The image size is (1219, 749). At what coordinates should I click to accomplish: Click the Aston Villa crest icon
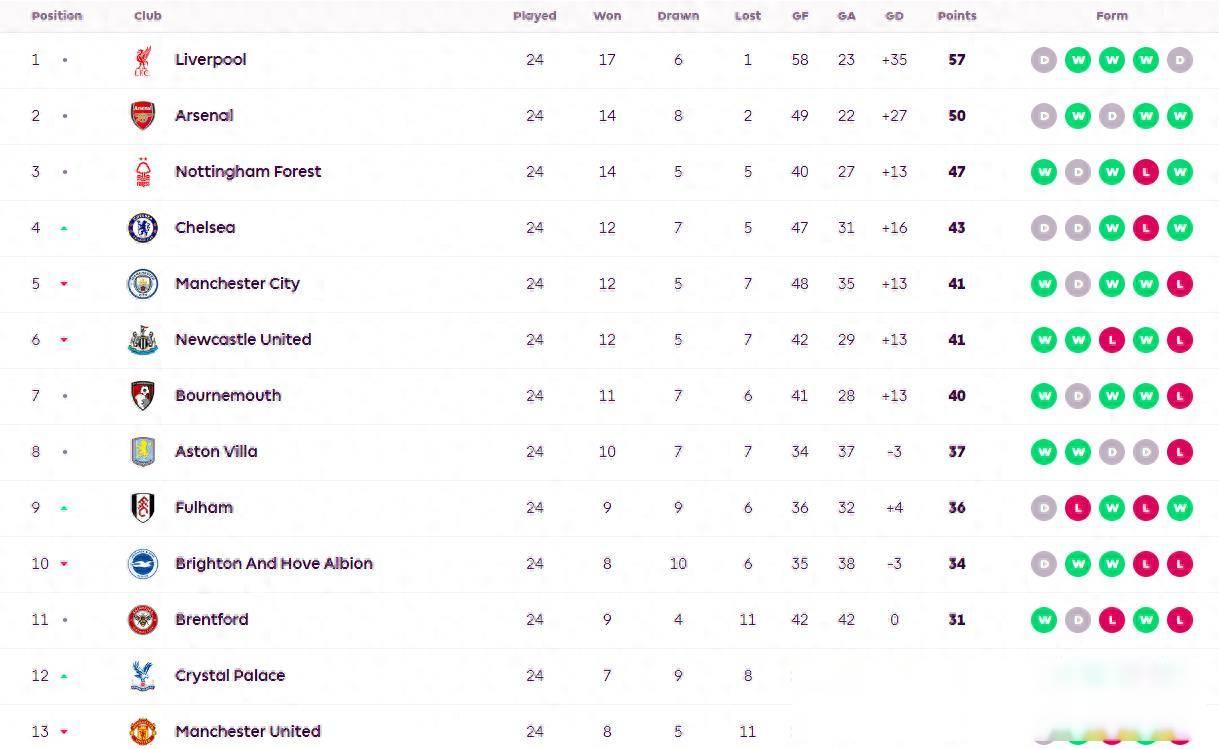coord(142,452)
